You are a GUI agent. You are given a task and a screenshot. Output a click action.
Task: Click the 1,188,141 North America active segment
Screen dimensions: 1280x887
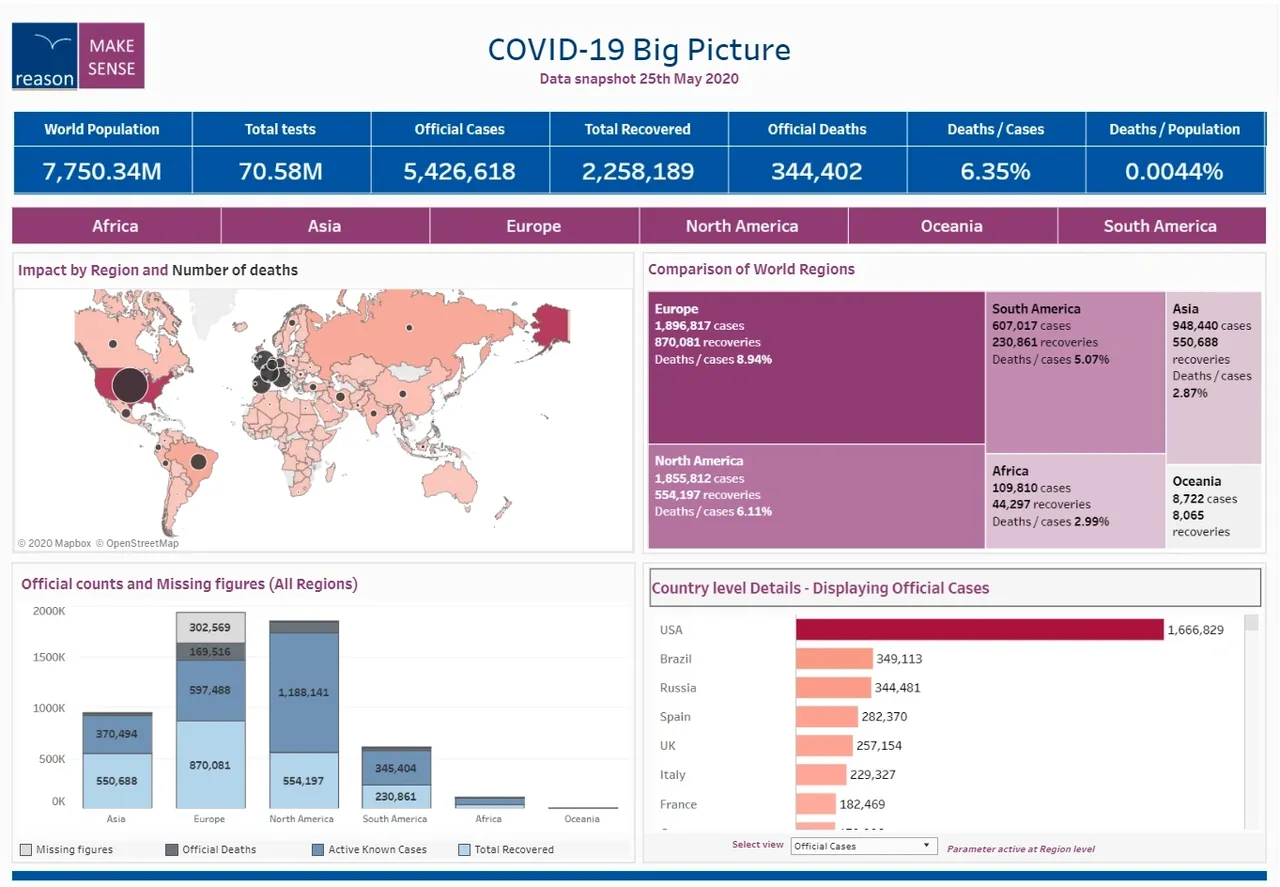(x=304, y=692)
